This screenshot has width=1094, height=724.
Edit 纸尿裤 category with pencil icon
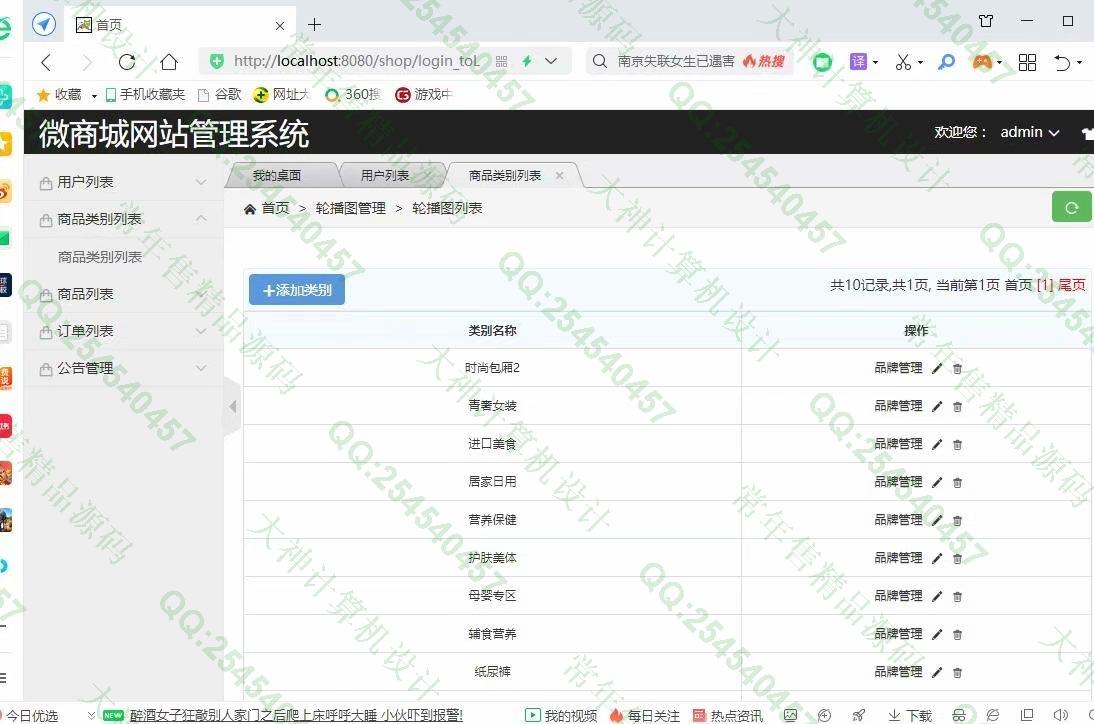pyautogui.click(x=937, y=672)
